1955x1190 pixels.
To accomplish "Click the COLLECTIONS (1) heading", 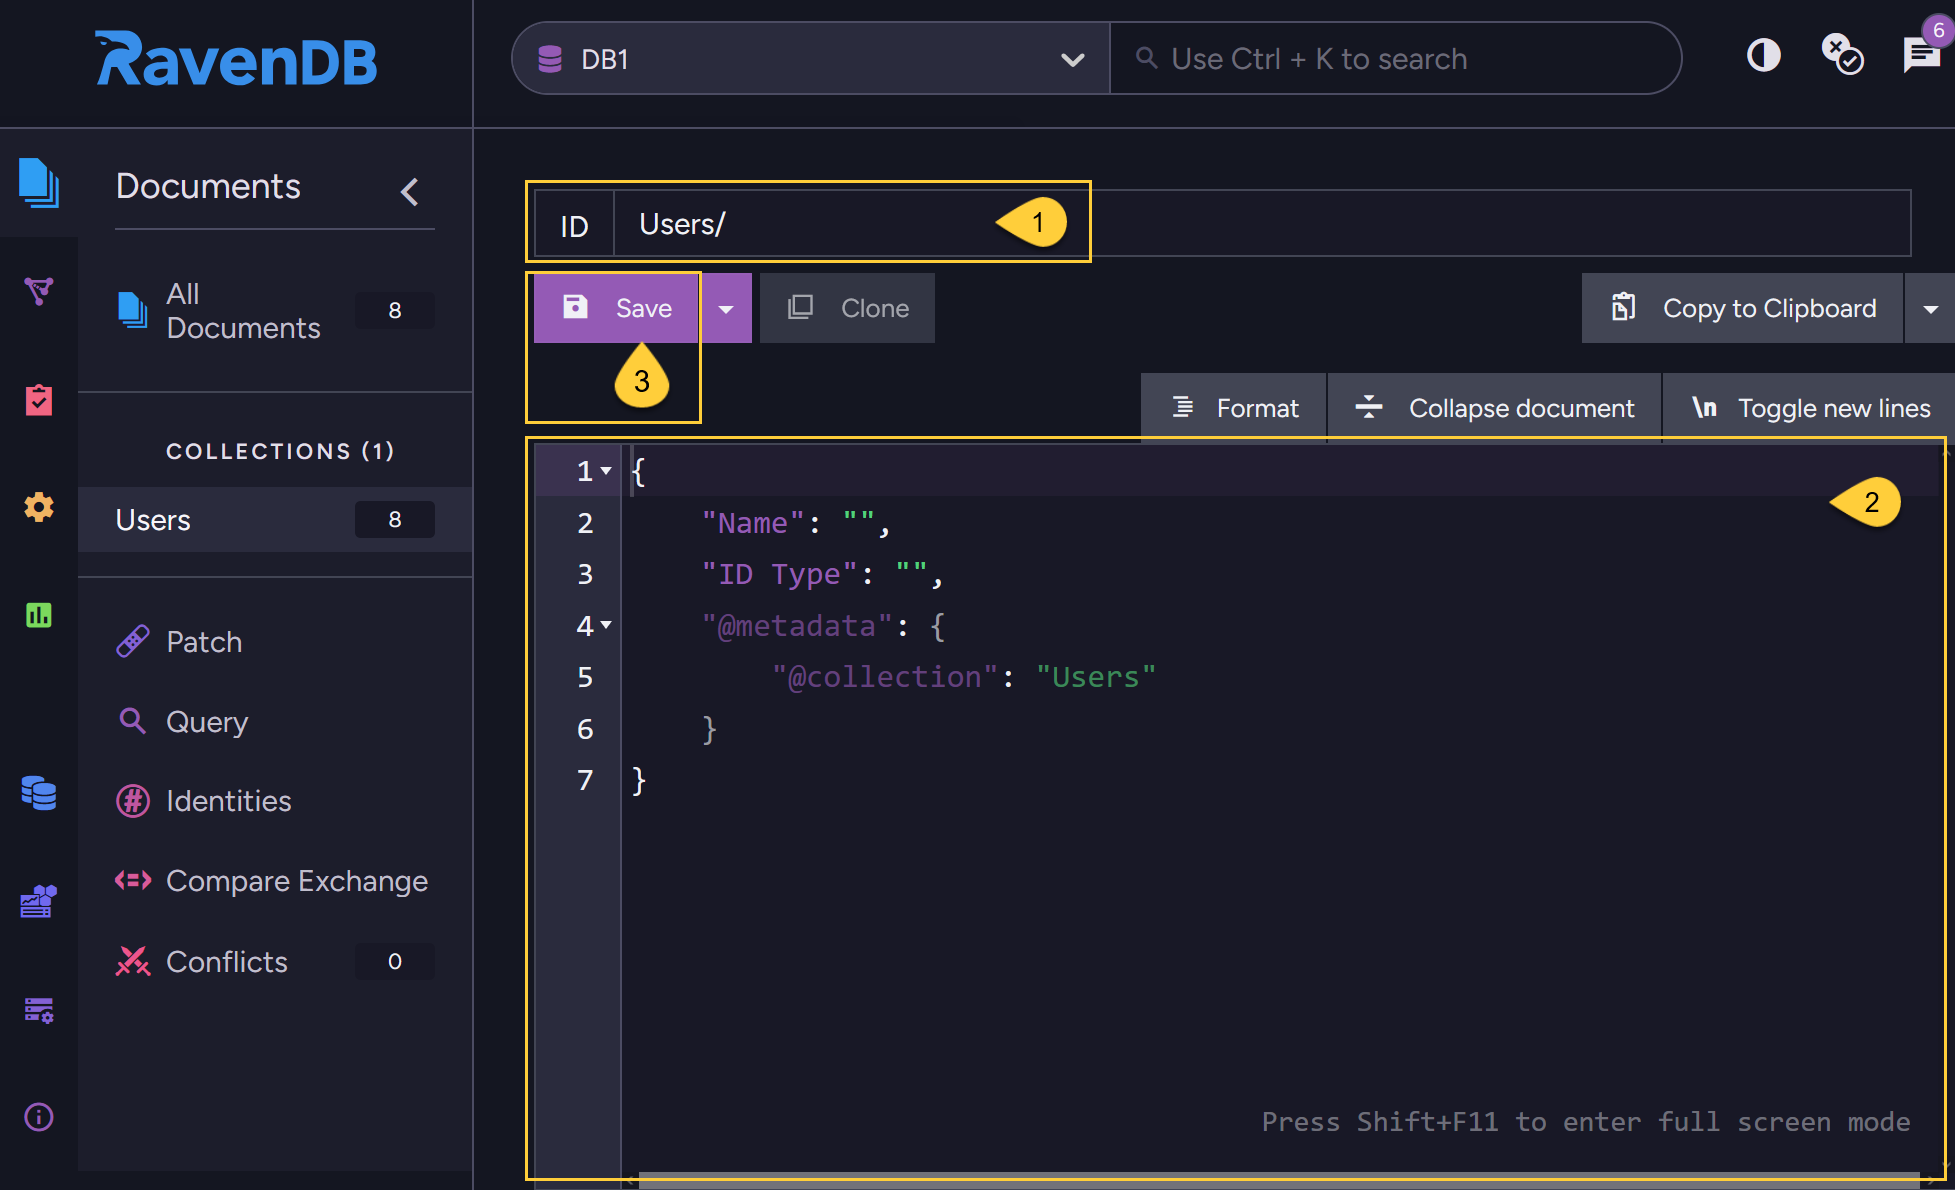I will click(x=280, y=451).
